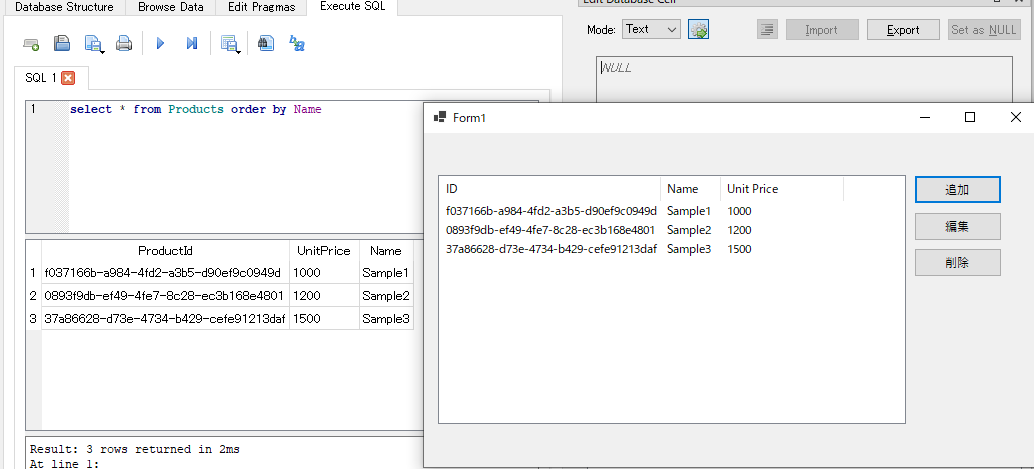Screen dimensions: 1034x469
Task: Click the ID column header in Form1
Action: [550, 189]
